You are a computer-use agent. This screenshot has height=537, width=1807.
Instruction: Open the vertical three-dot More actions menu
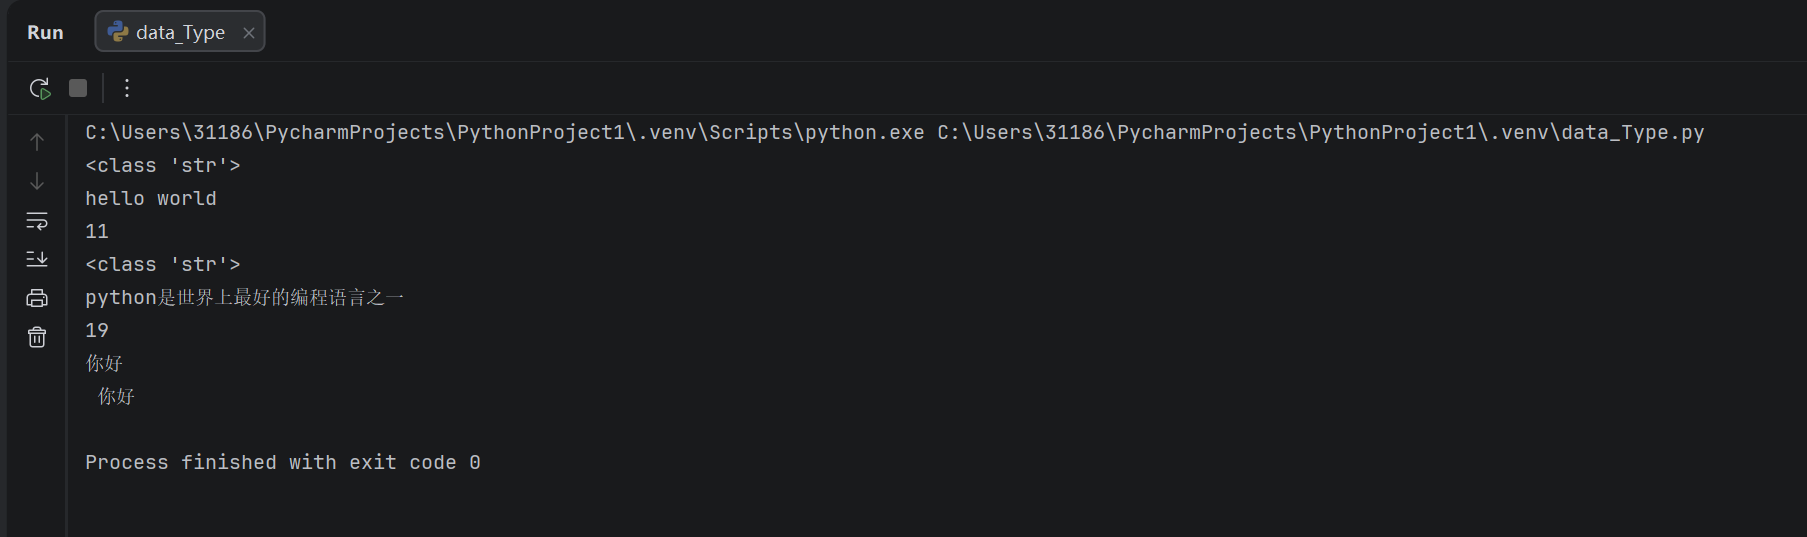click(126, 88)
